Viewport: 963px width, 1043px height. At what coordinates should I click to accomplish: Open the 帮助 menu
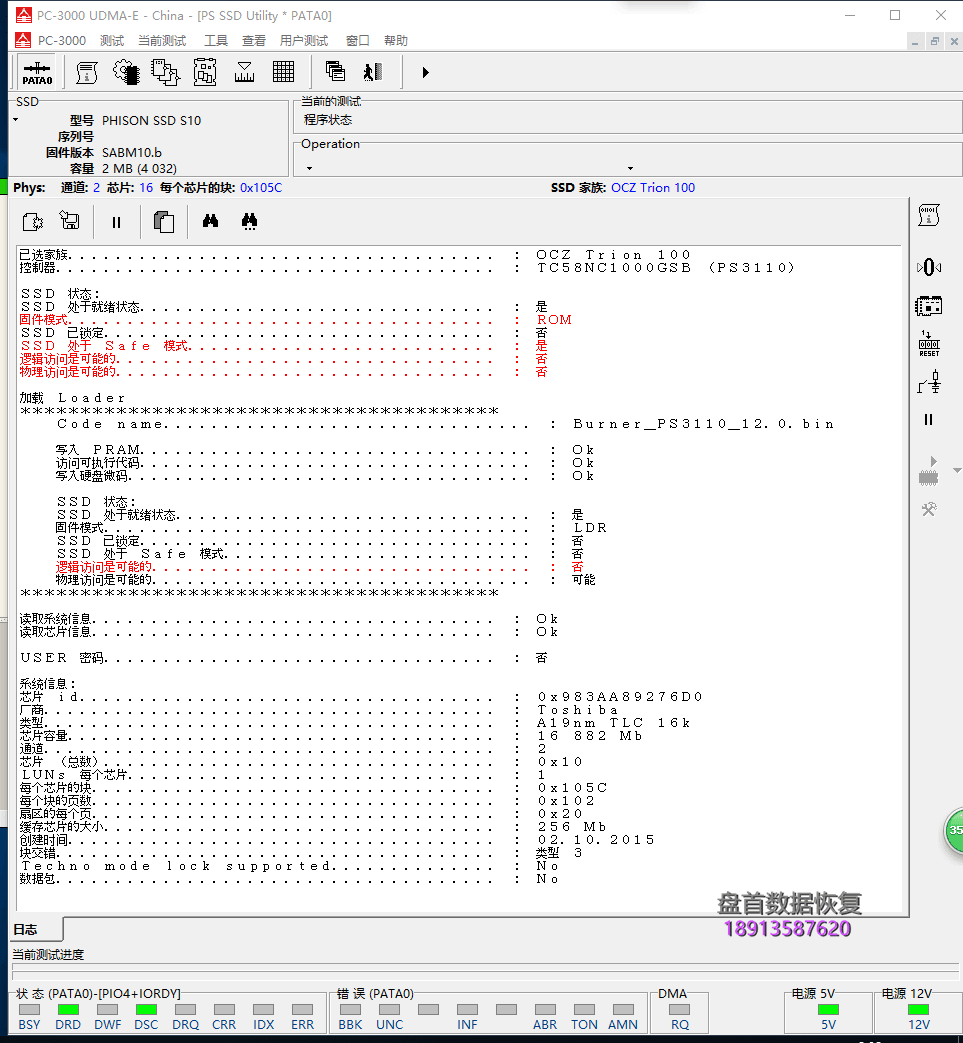pyautogui.click(x=396, y=41)
